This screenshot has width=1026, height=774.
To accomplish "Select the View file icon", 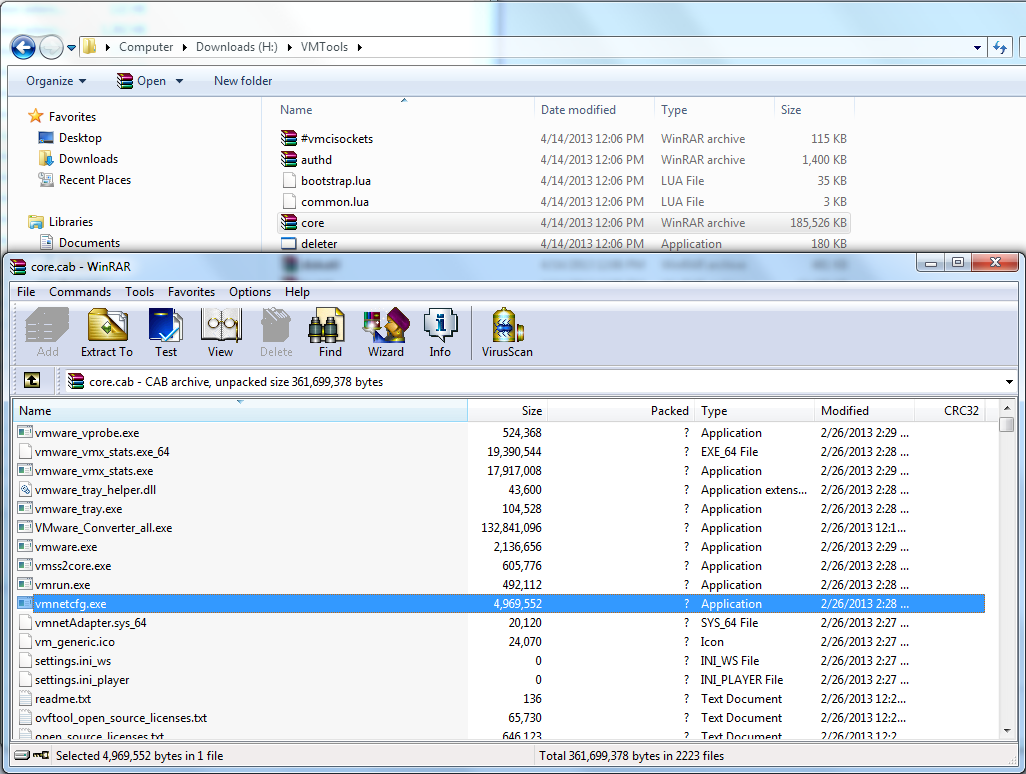I will (220, 332).
